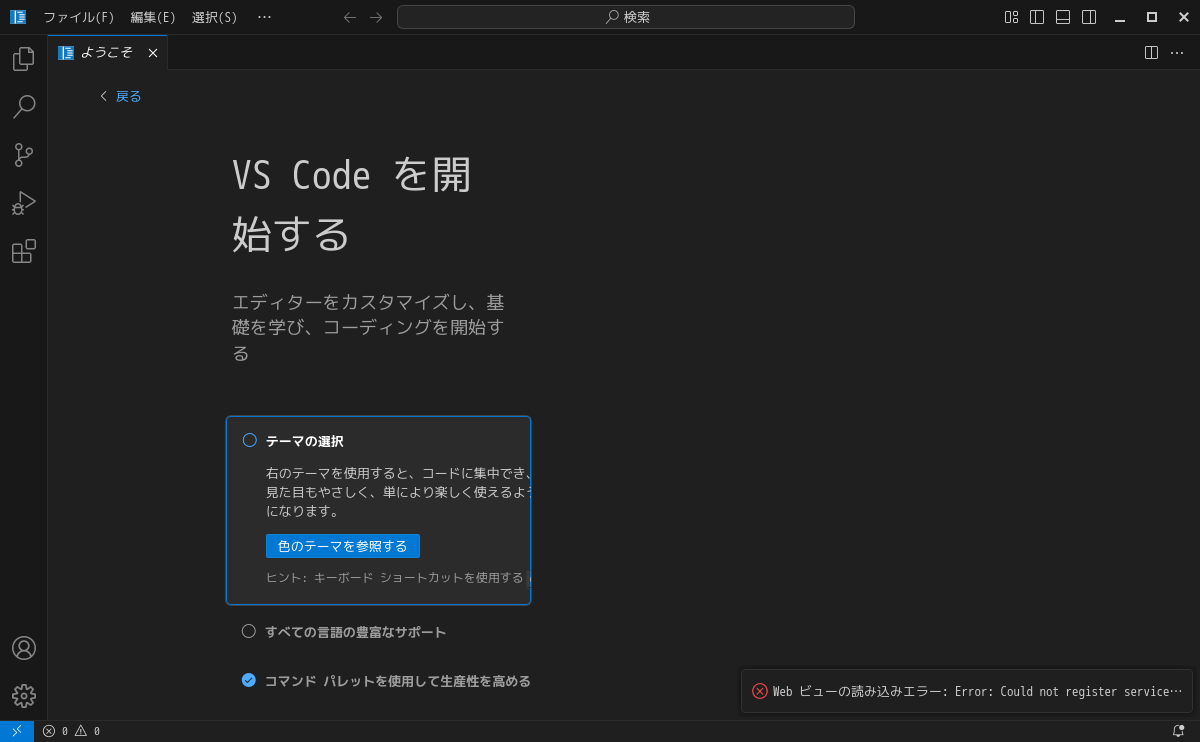1200x742 pixels.
Task: Open the Extensions view
Action: coord(24,251)
